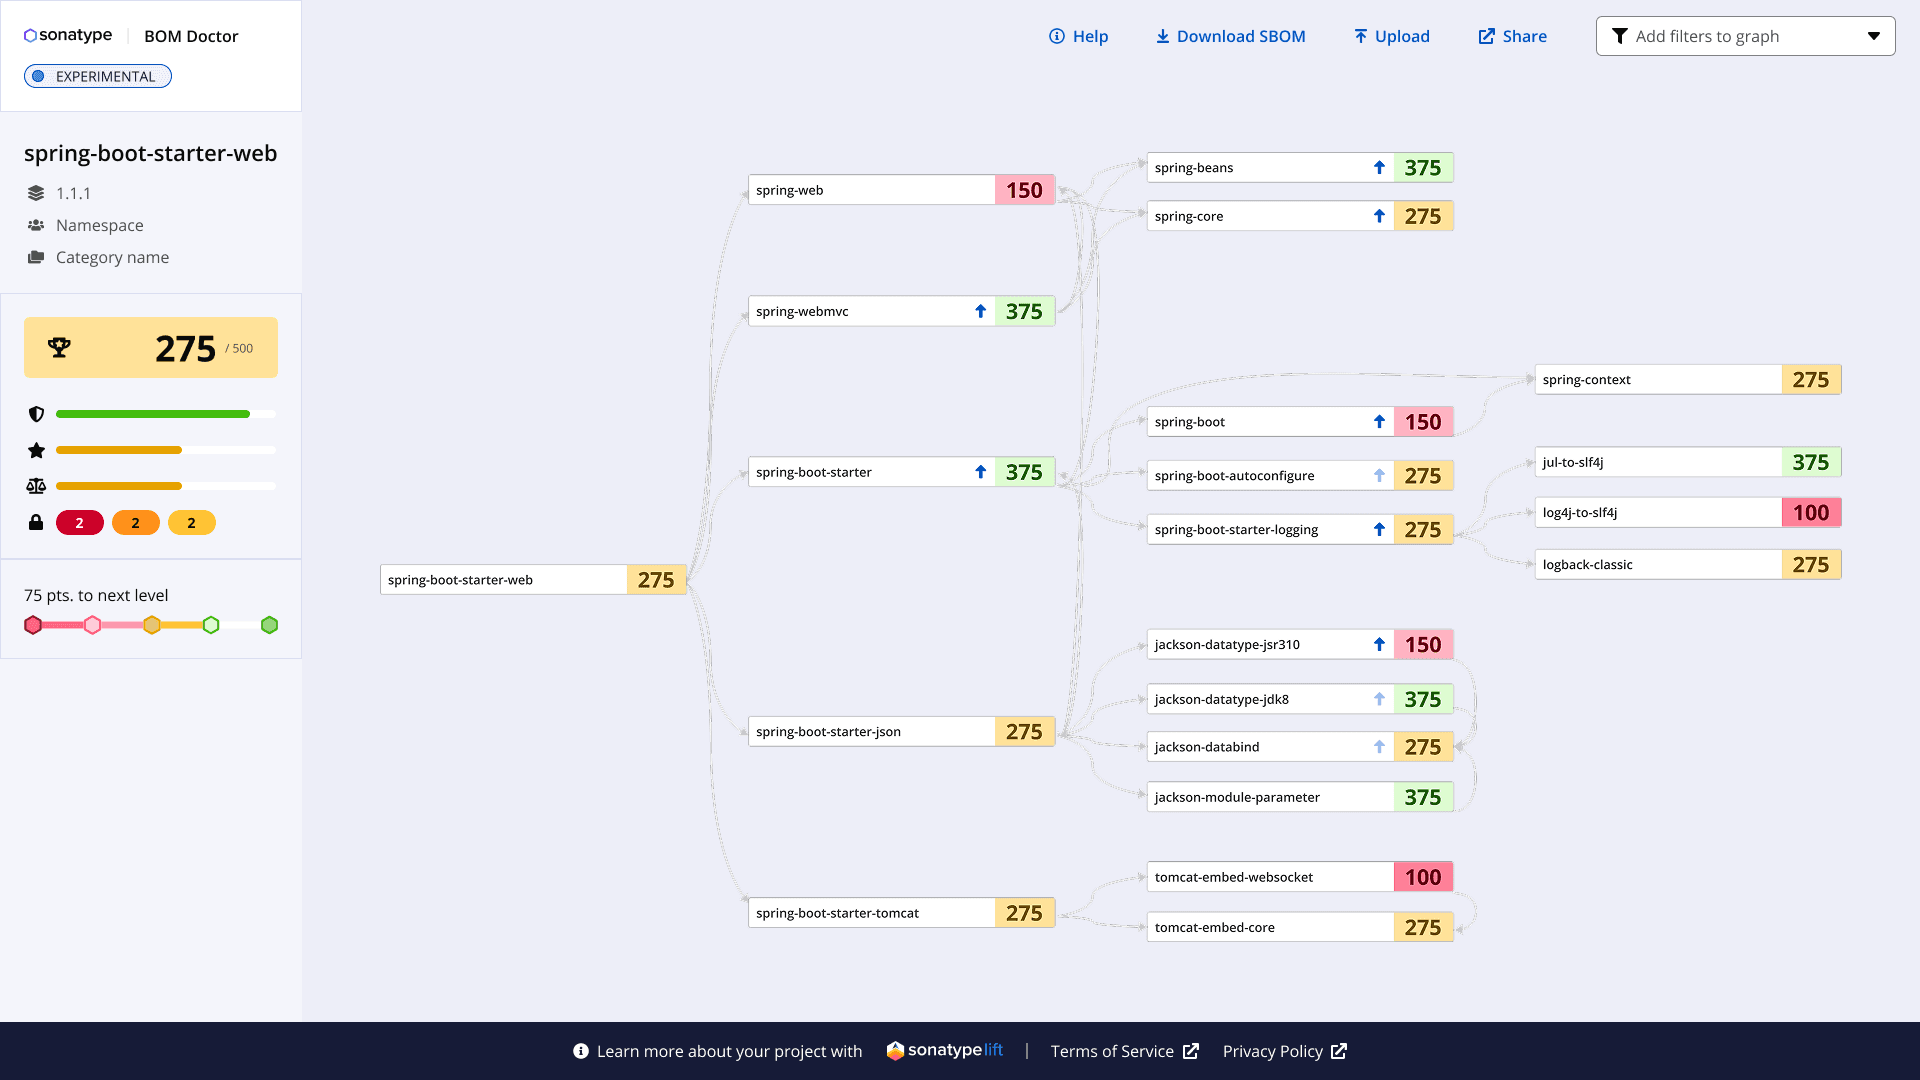The width and height of the screenshot is (1920, 1080).
Task: Click the red critical count badge
Action: [x=80, y=523]
